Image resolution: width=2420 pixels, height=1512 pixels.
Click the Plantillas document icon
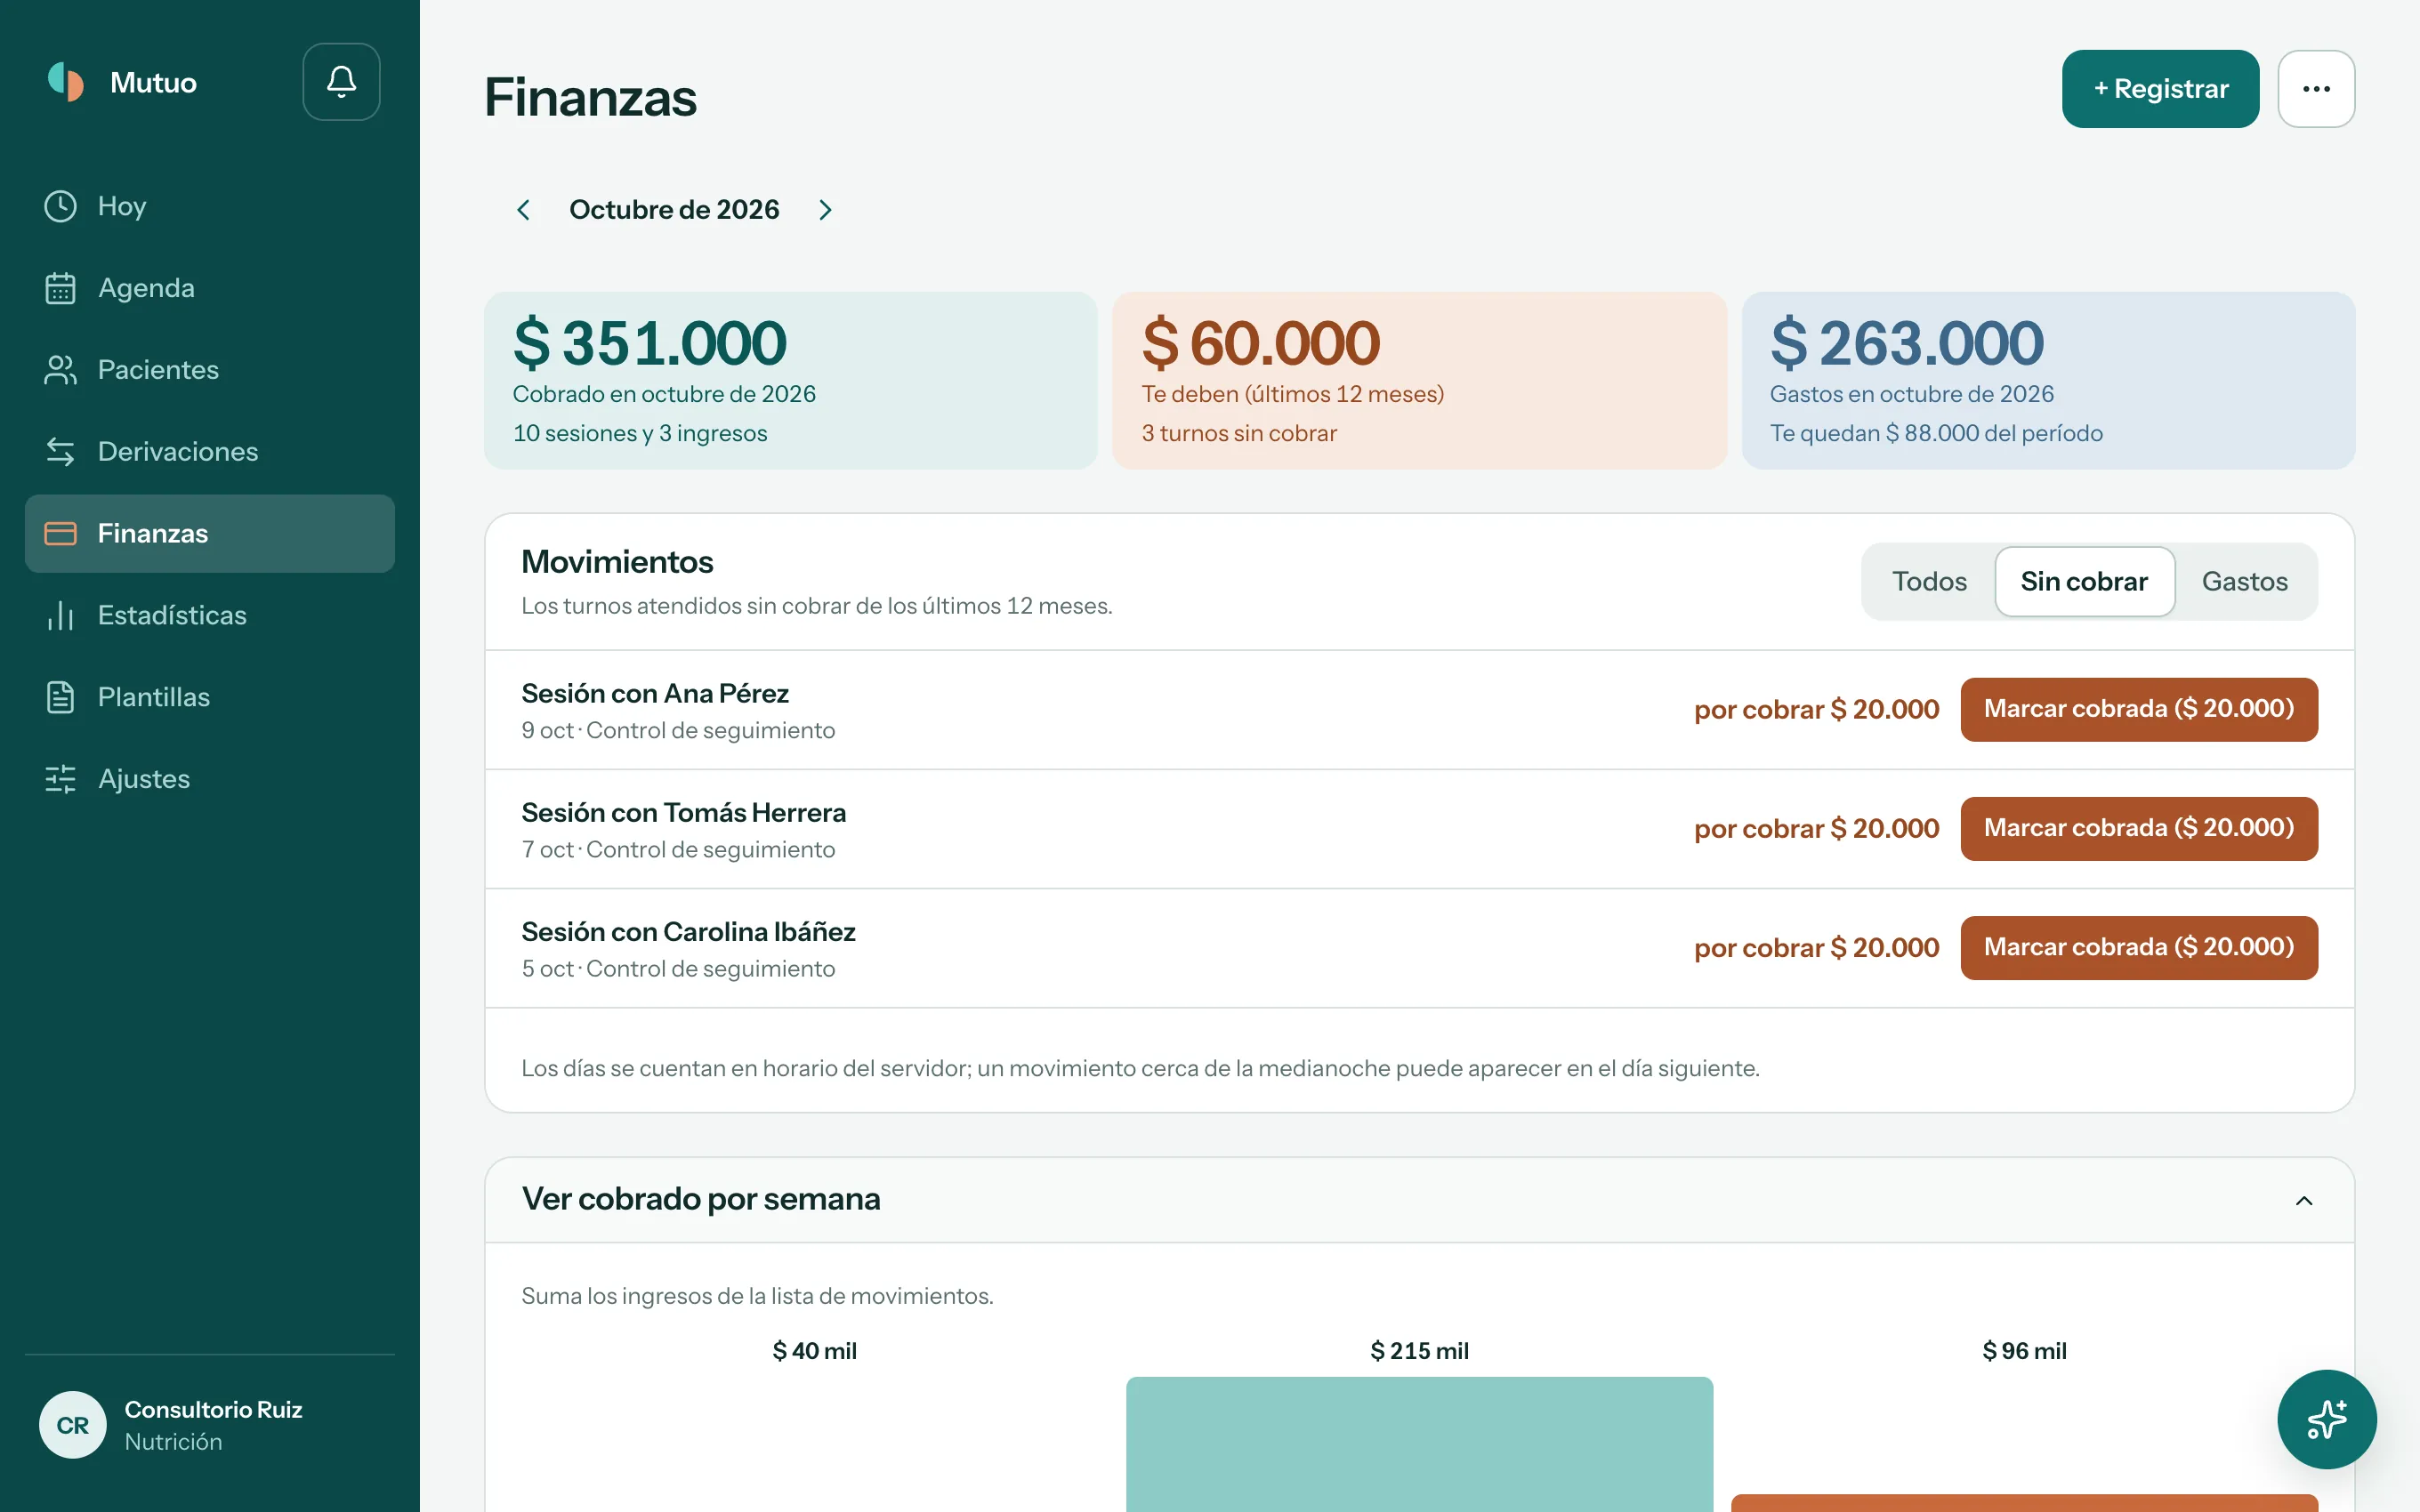point(60,697)
